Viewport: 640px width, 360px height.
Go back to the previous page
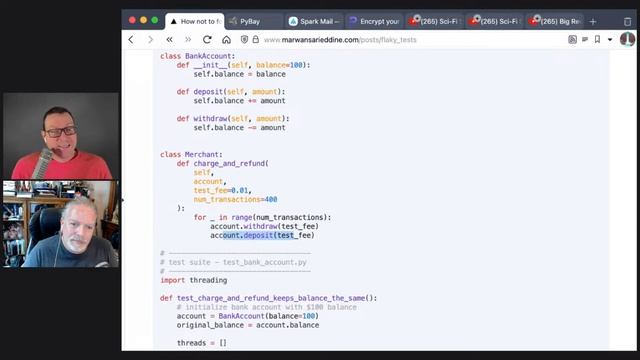(131, 40)
